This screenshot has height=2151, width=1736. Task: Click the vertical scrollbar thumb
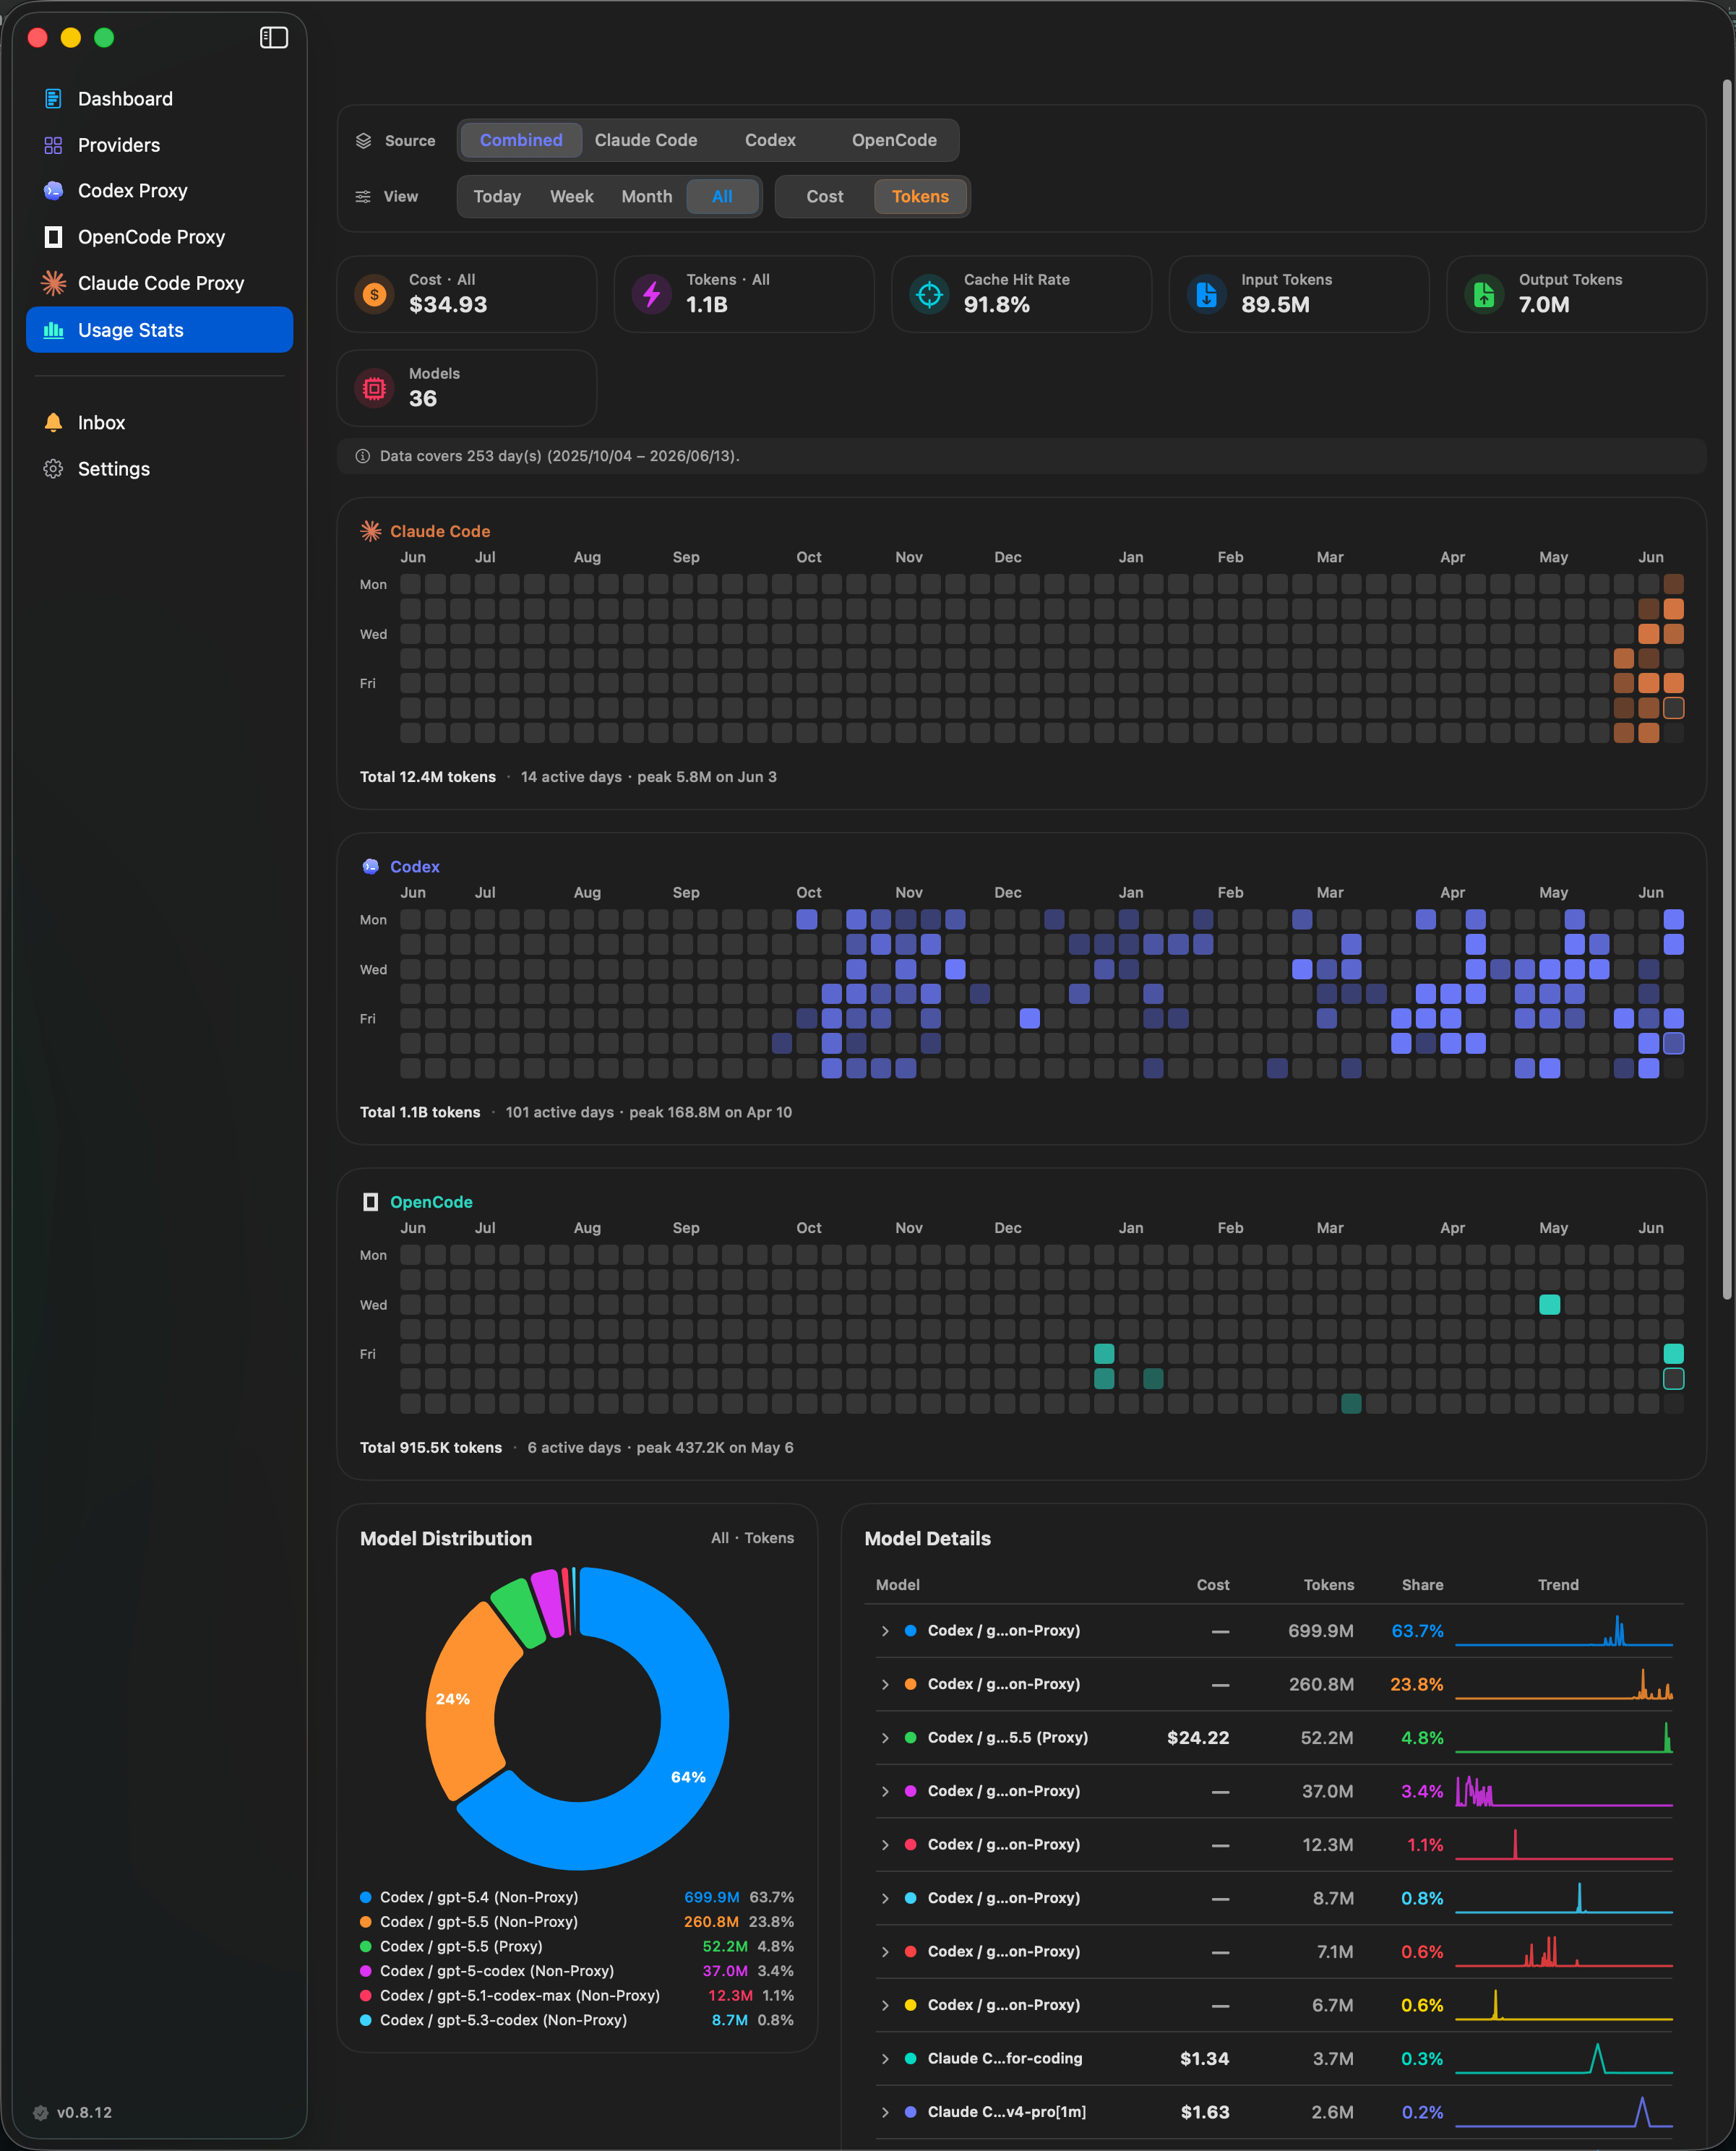[1727, 690]
